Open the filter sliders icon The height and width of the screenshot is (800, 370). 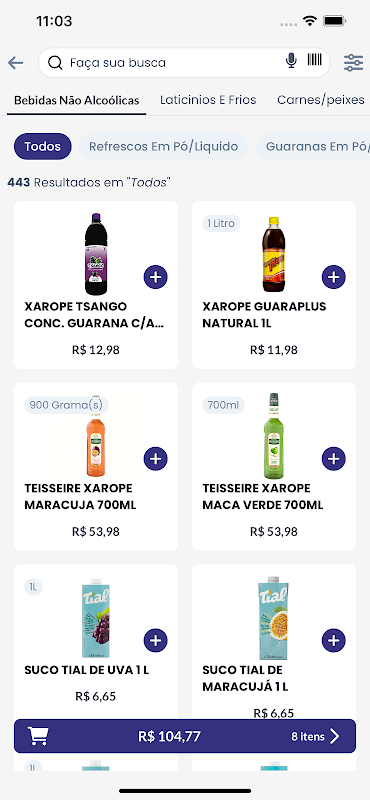[x=353, y=63]
